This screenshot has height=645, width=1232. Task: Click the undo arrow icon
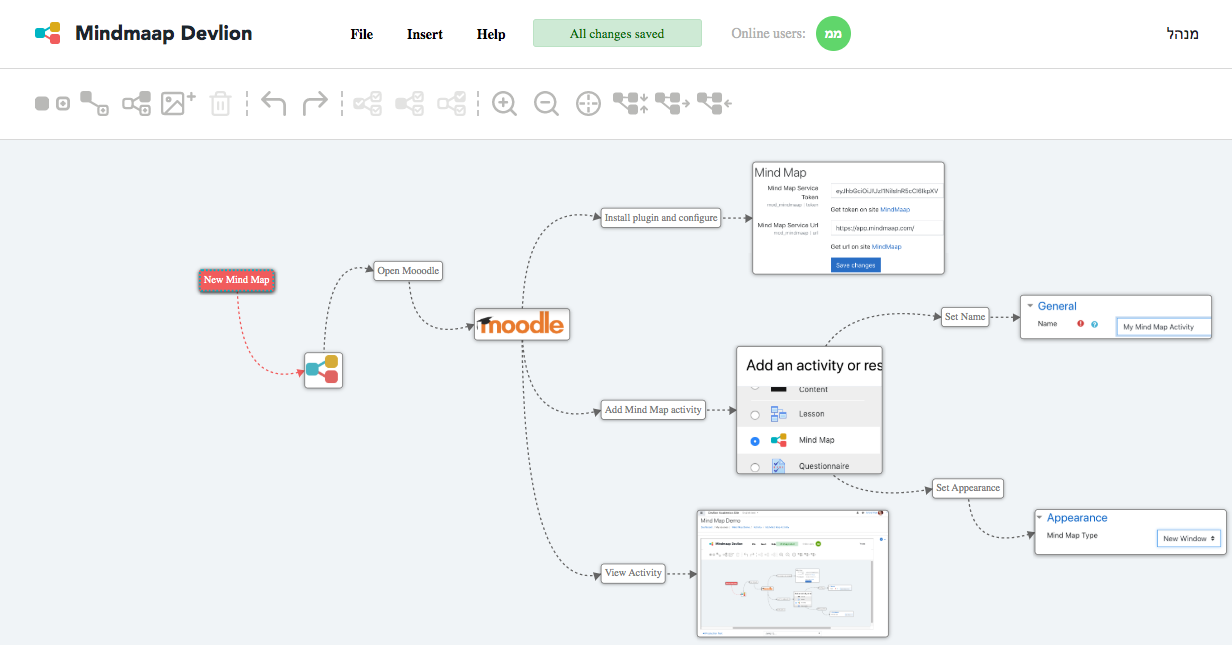coord(273,103)
